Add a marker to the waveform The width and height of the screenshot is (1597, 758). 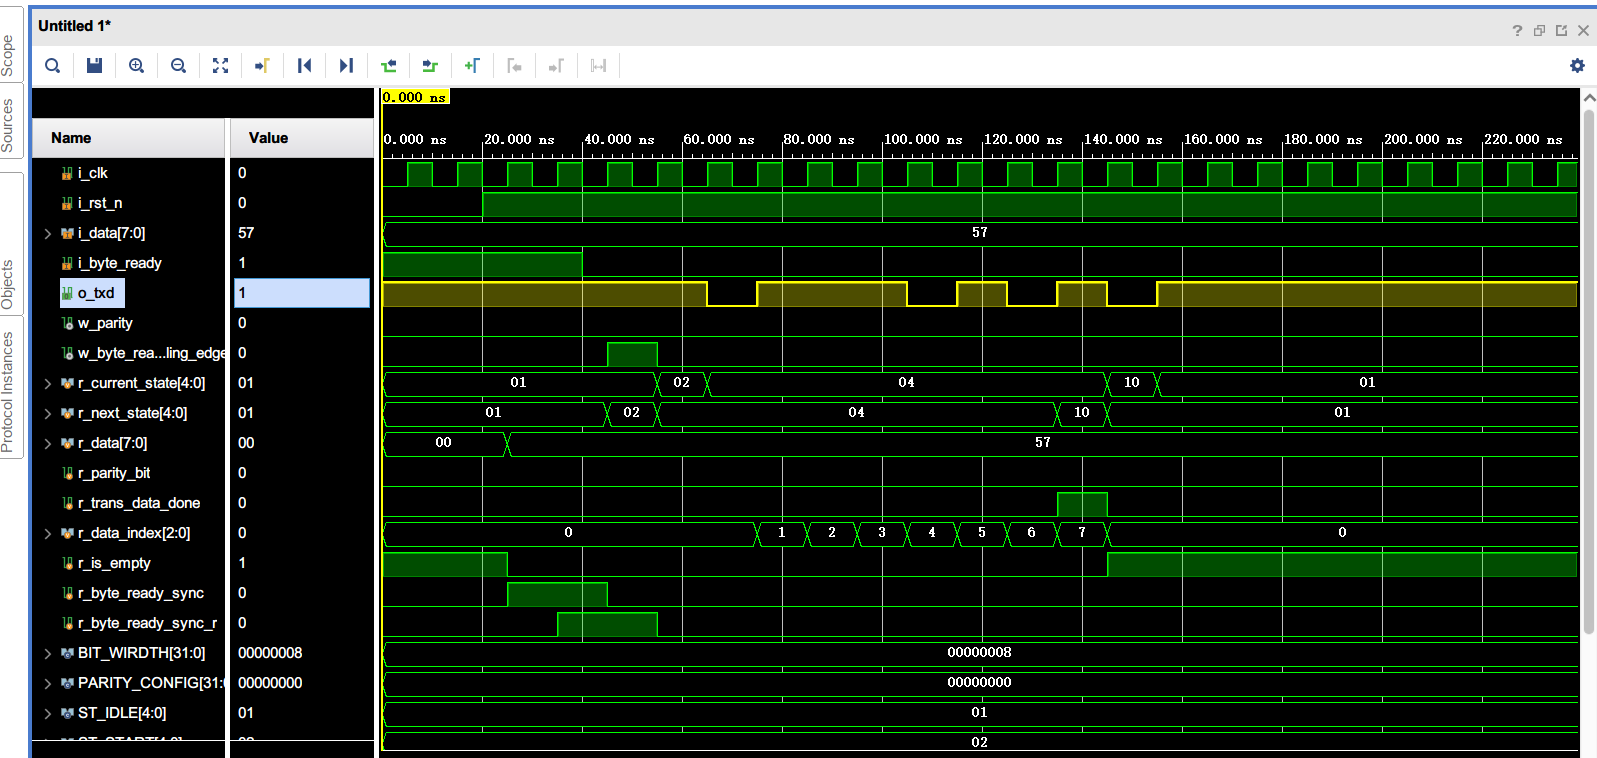click(472, 66)
